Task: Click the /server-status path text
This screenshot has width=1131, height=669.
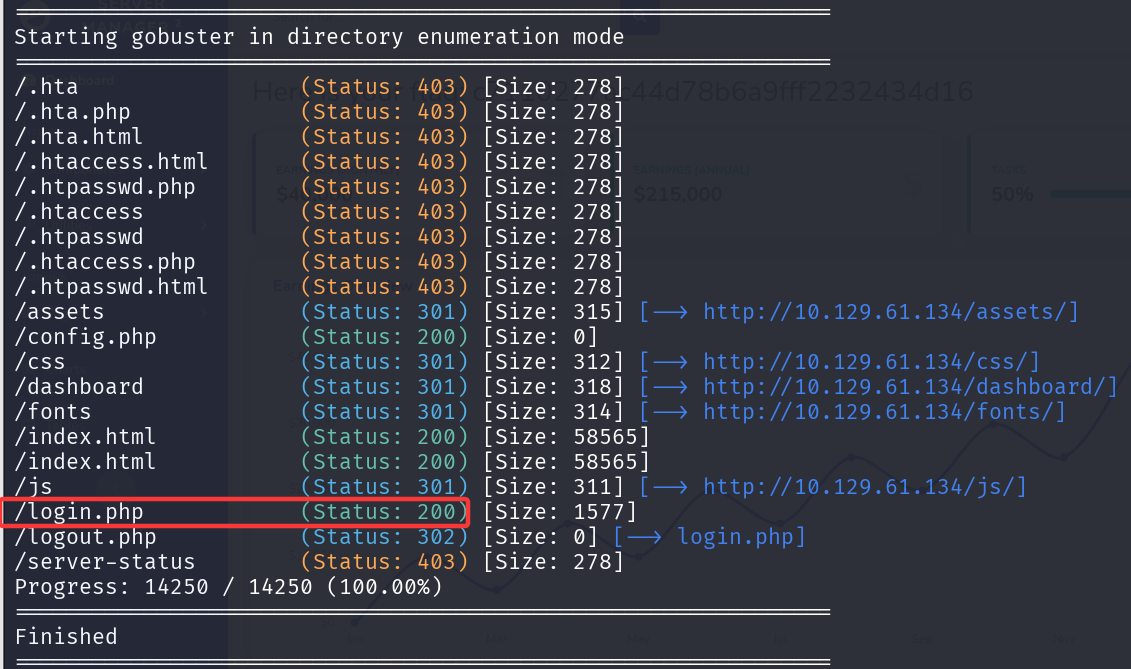Action: pos(105,562)
